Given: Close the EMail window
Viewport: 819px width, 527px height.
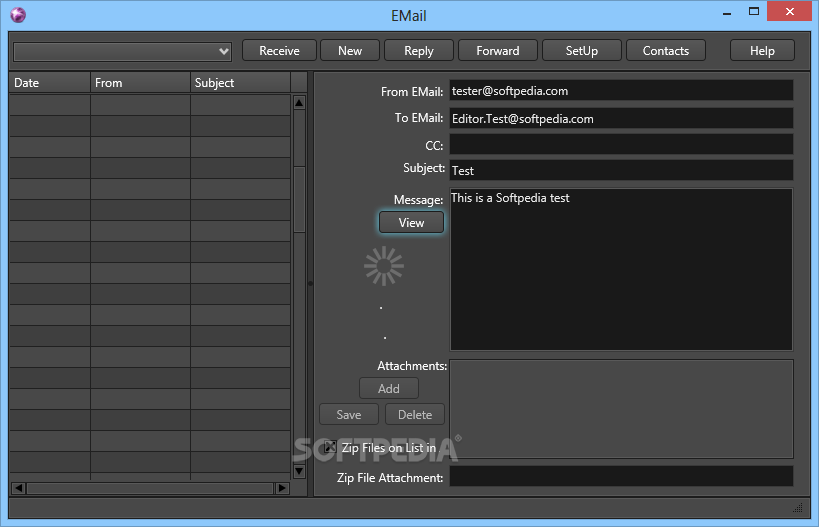Looking at the screenshot, I should point(789,11).
